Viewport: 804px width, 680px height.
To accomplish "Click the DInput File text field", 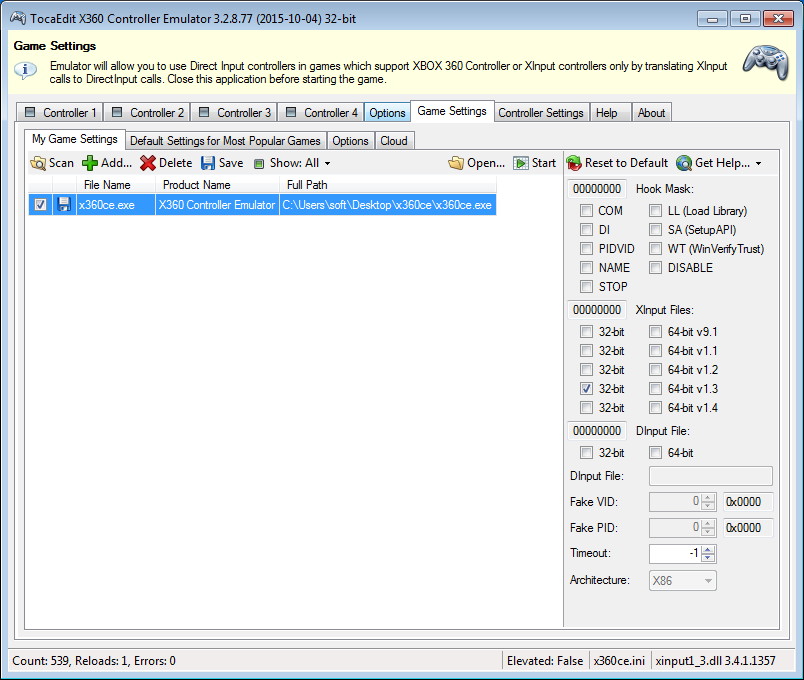I will [x=711, y=476].
